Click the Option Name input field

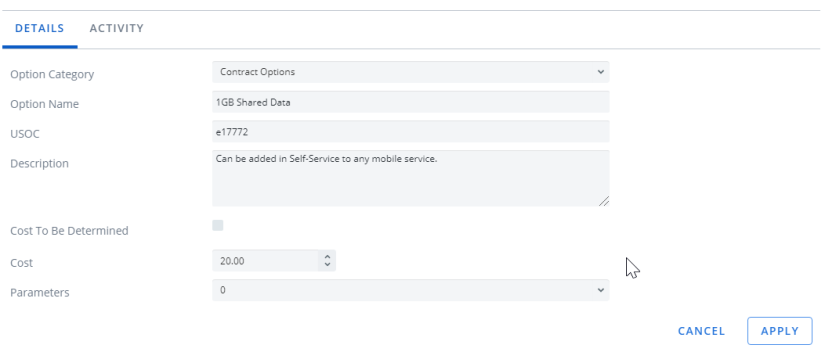click(410, 102)
